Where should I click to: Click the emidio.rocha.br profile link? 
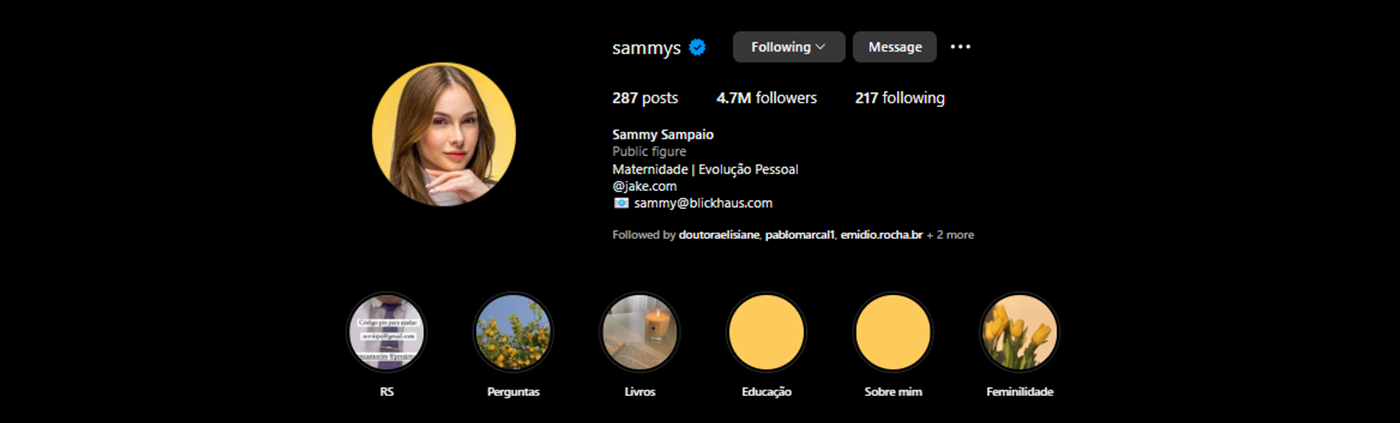(881, 235)
